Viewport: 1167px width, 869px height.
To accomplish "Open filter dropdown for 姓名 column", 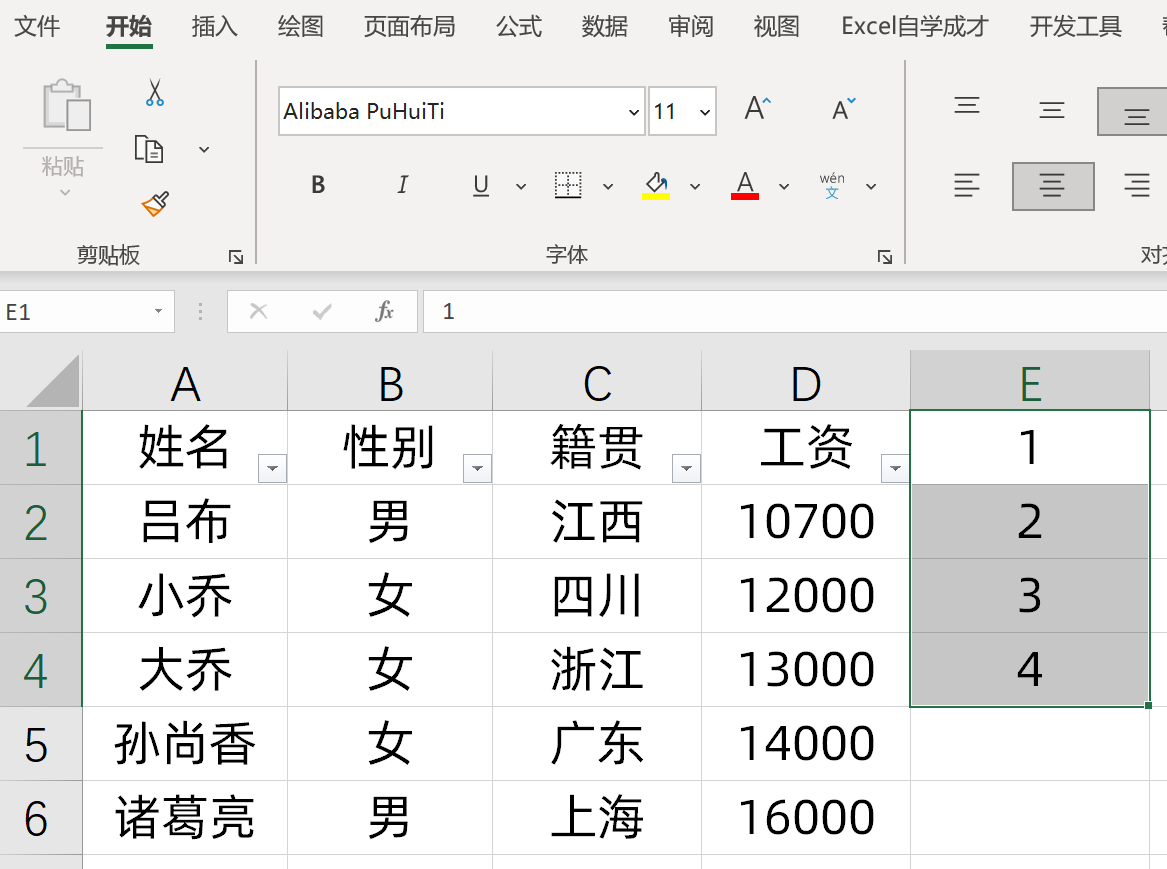I will pyautogui.click(x=272, y=468).
